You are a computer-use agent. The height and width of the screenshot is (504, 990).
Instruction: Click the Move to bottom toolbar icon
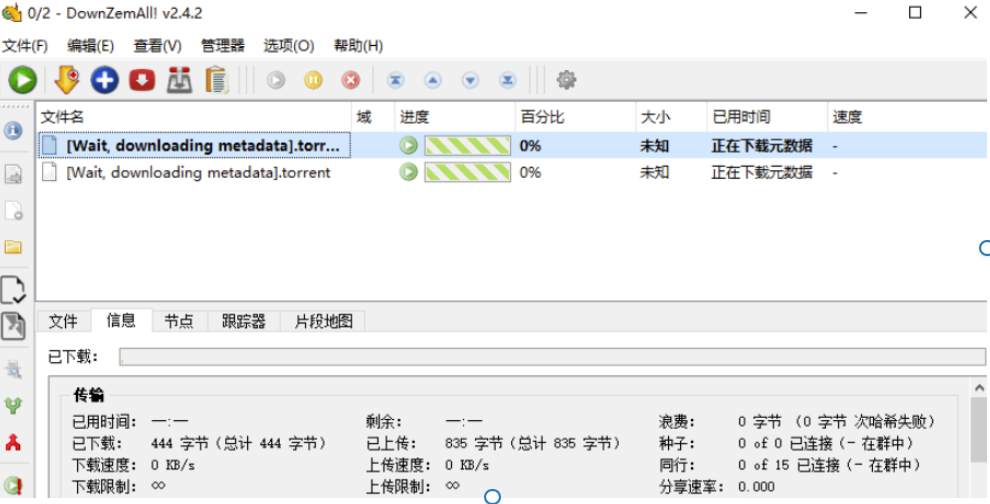[x=508, y=80]
